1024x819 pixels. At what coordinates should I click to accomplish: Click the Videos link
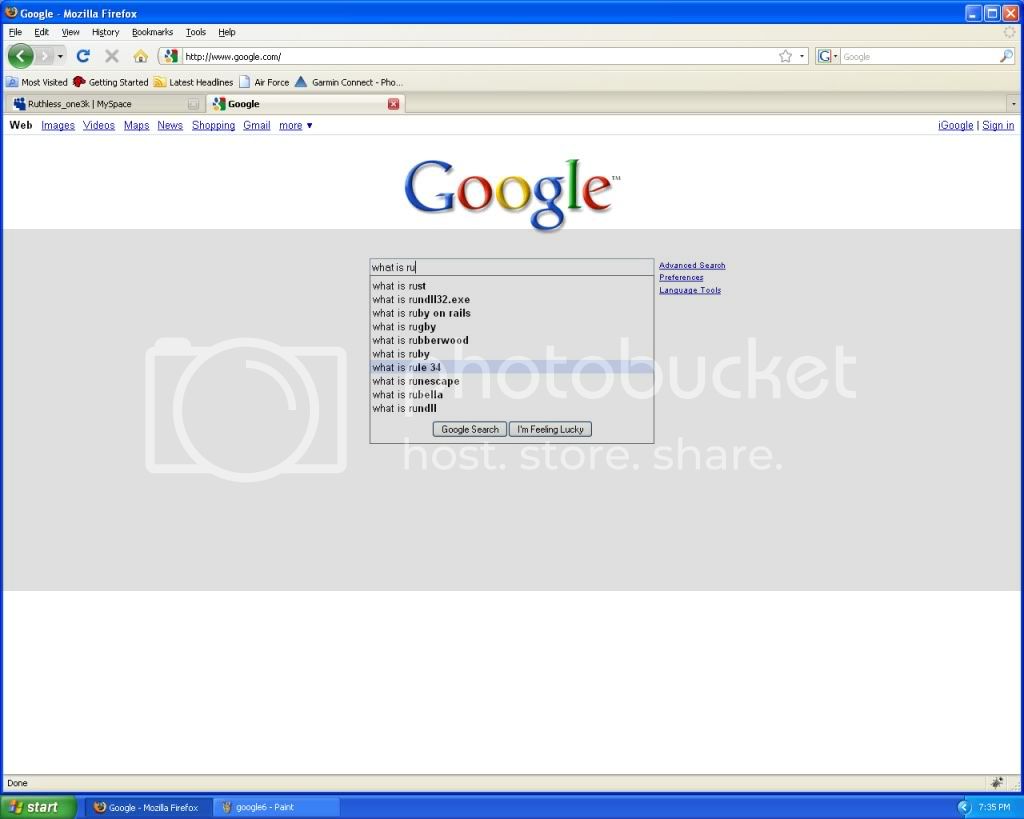99,125
